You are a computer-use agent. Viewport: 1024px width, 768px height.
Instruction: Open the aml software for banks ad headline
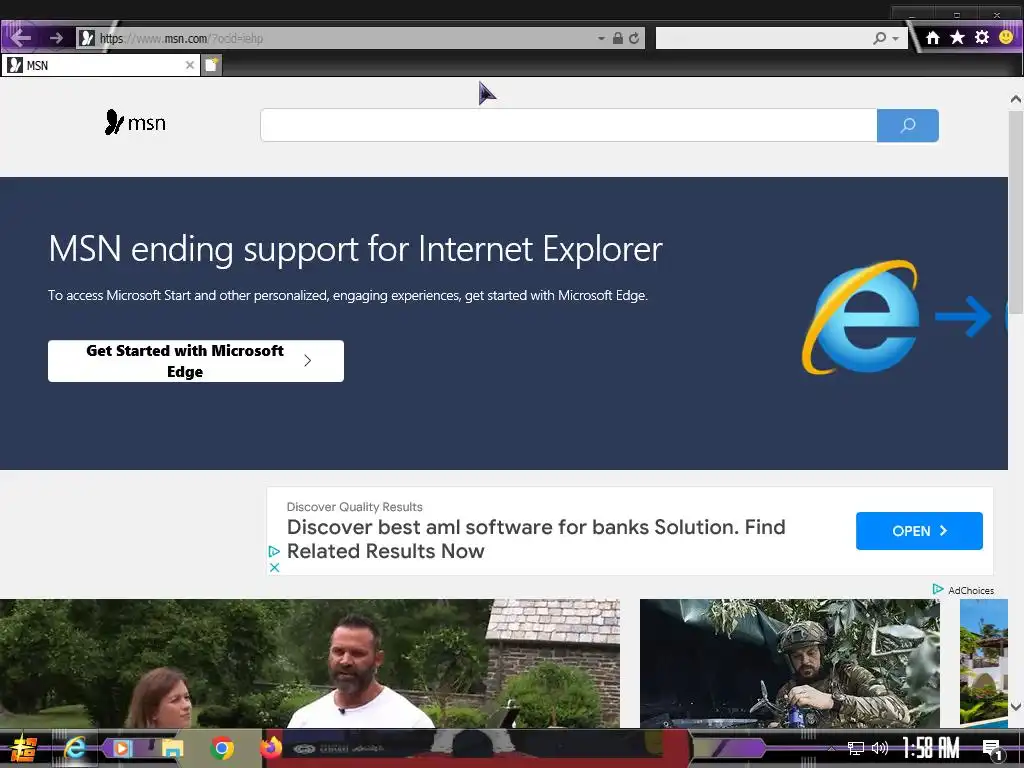click(x=536, y=539)
